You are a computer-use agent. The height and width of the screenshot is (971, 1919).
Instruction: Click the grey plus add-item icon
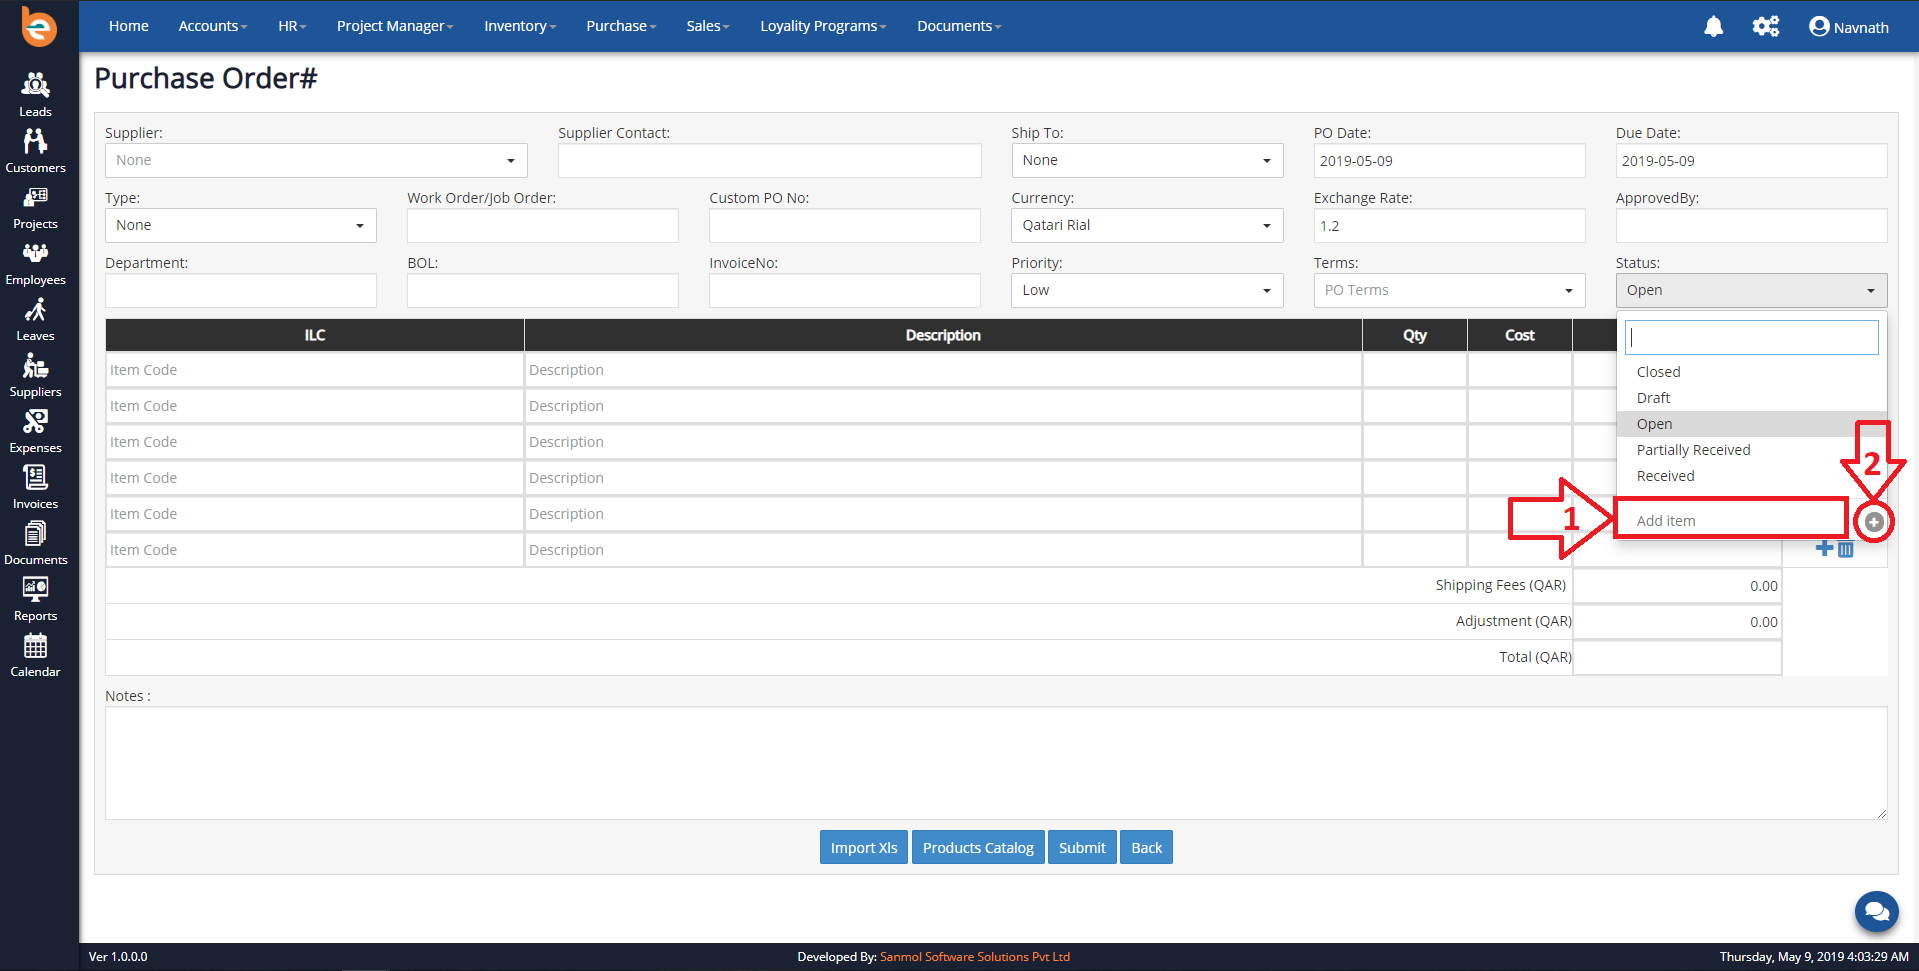pyautogui.click(x=1874, y=522)
